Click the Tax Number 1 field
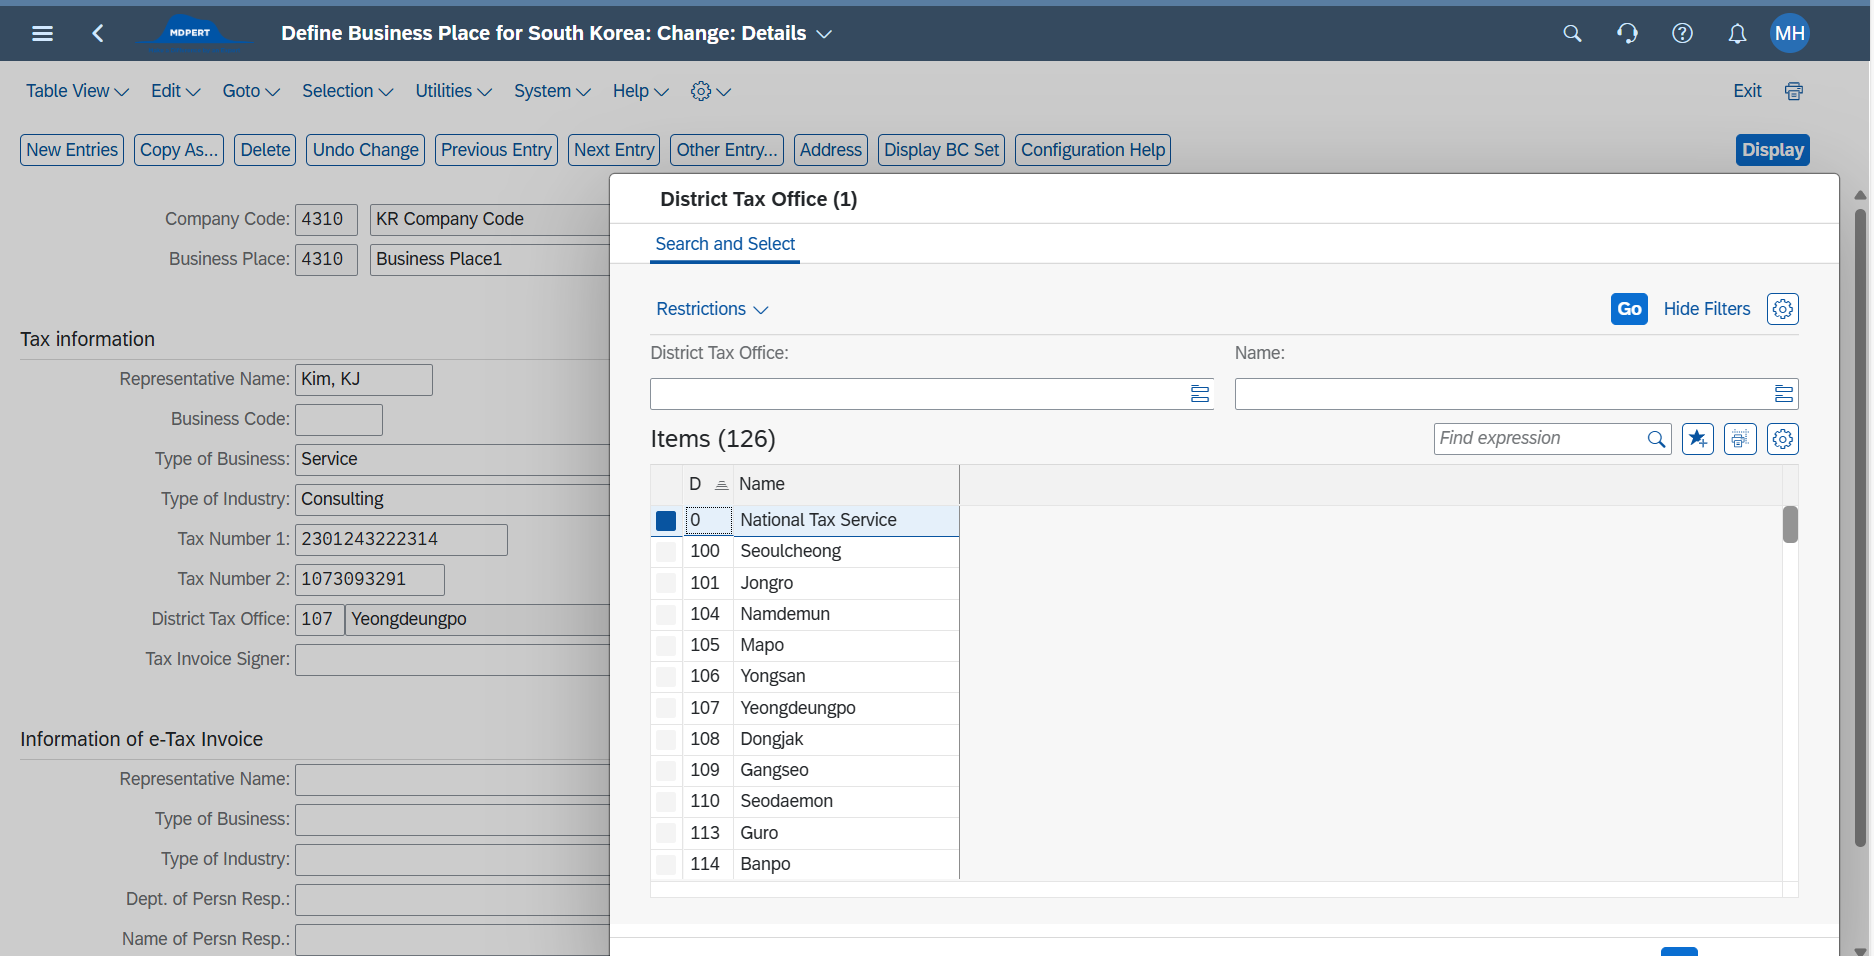1874x956 pixels. [x=401, y=540]
